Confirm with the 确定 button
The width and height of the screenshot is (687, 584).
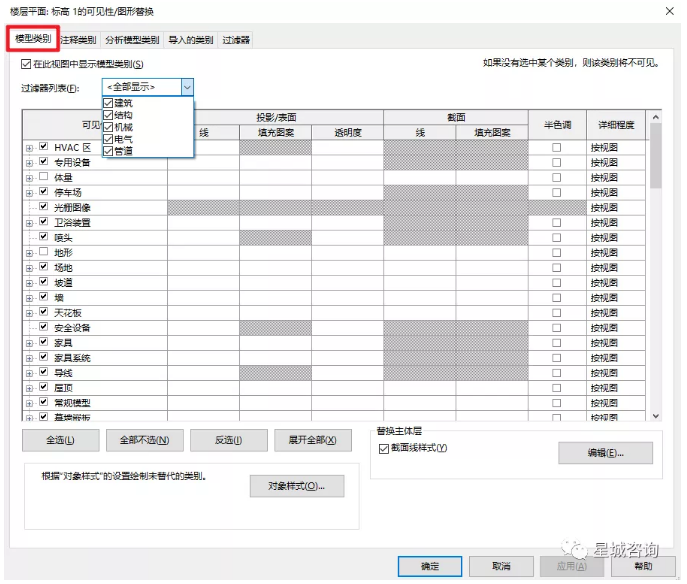(430, 566)
